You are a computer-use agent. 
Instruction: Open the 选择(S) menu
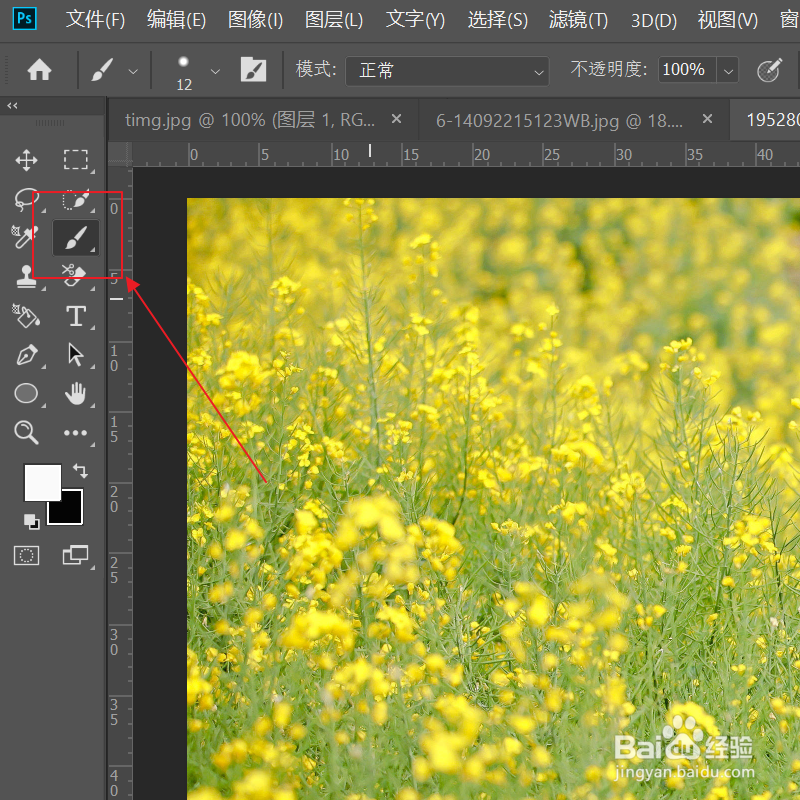tap(497, 20)
